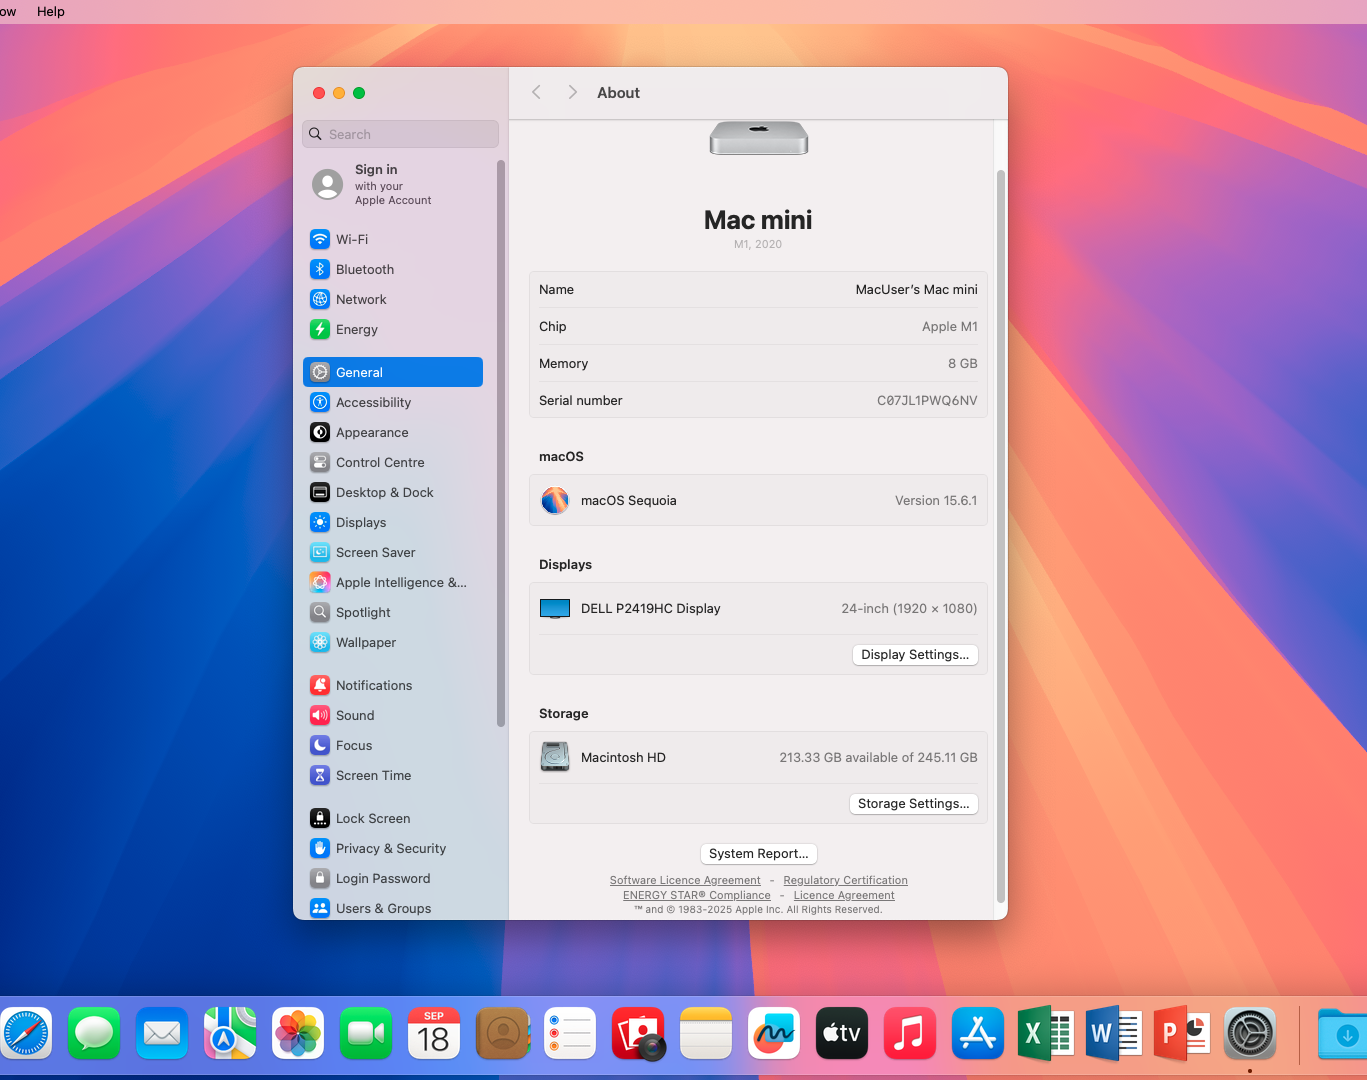Click the Display Settings button
1367x1080 pixels.
(x=914, y=655)
